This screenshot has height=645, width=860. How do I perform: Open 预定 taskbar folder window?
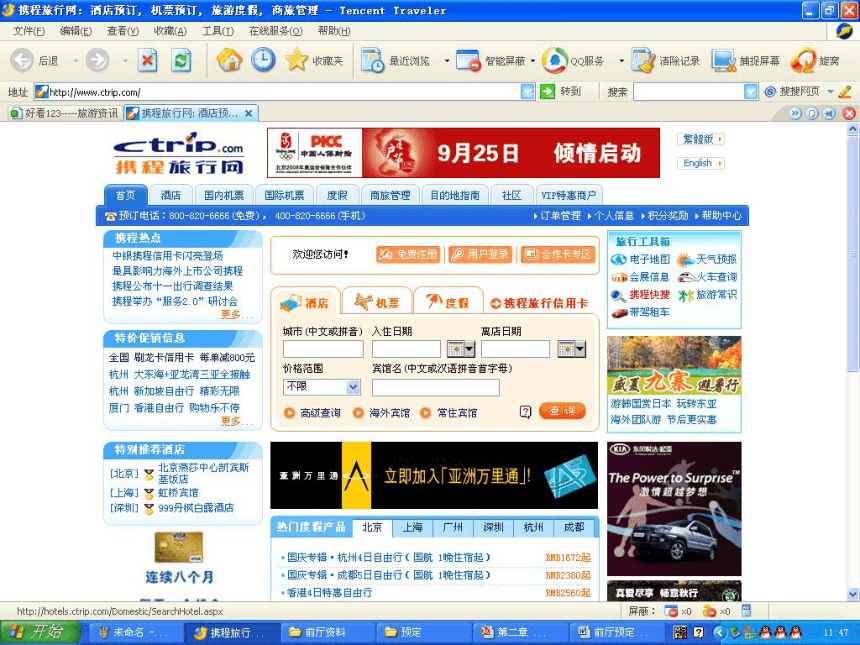422,632
